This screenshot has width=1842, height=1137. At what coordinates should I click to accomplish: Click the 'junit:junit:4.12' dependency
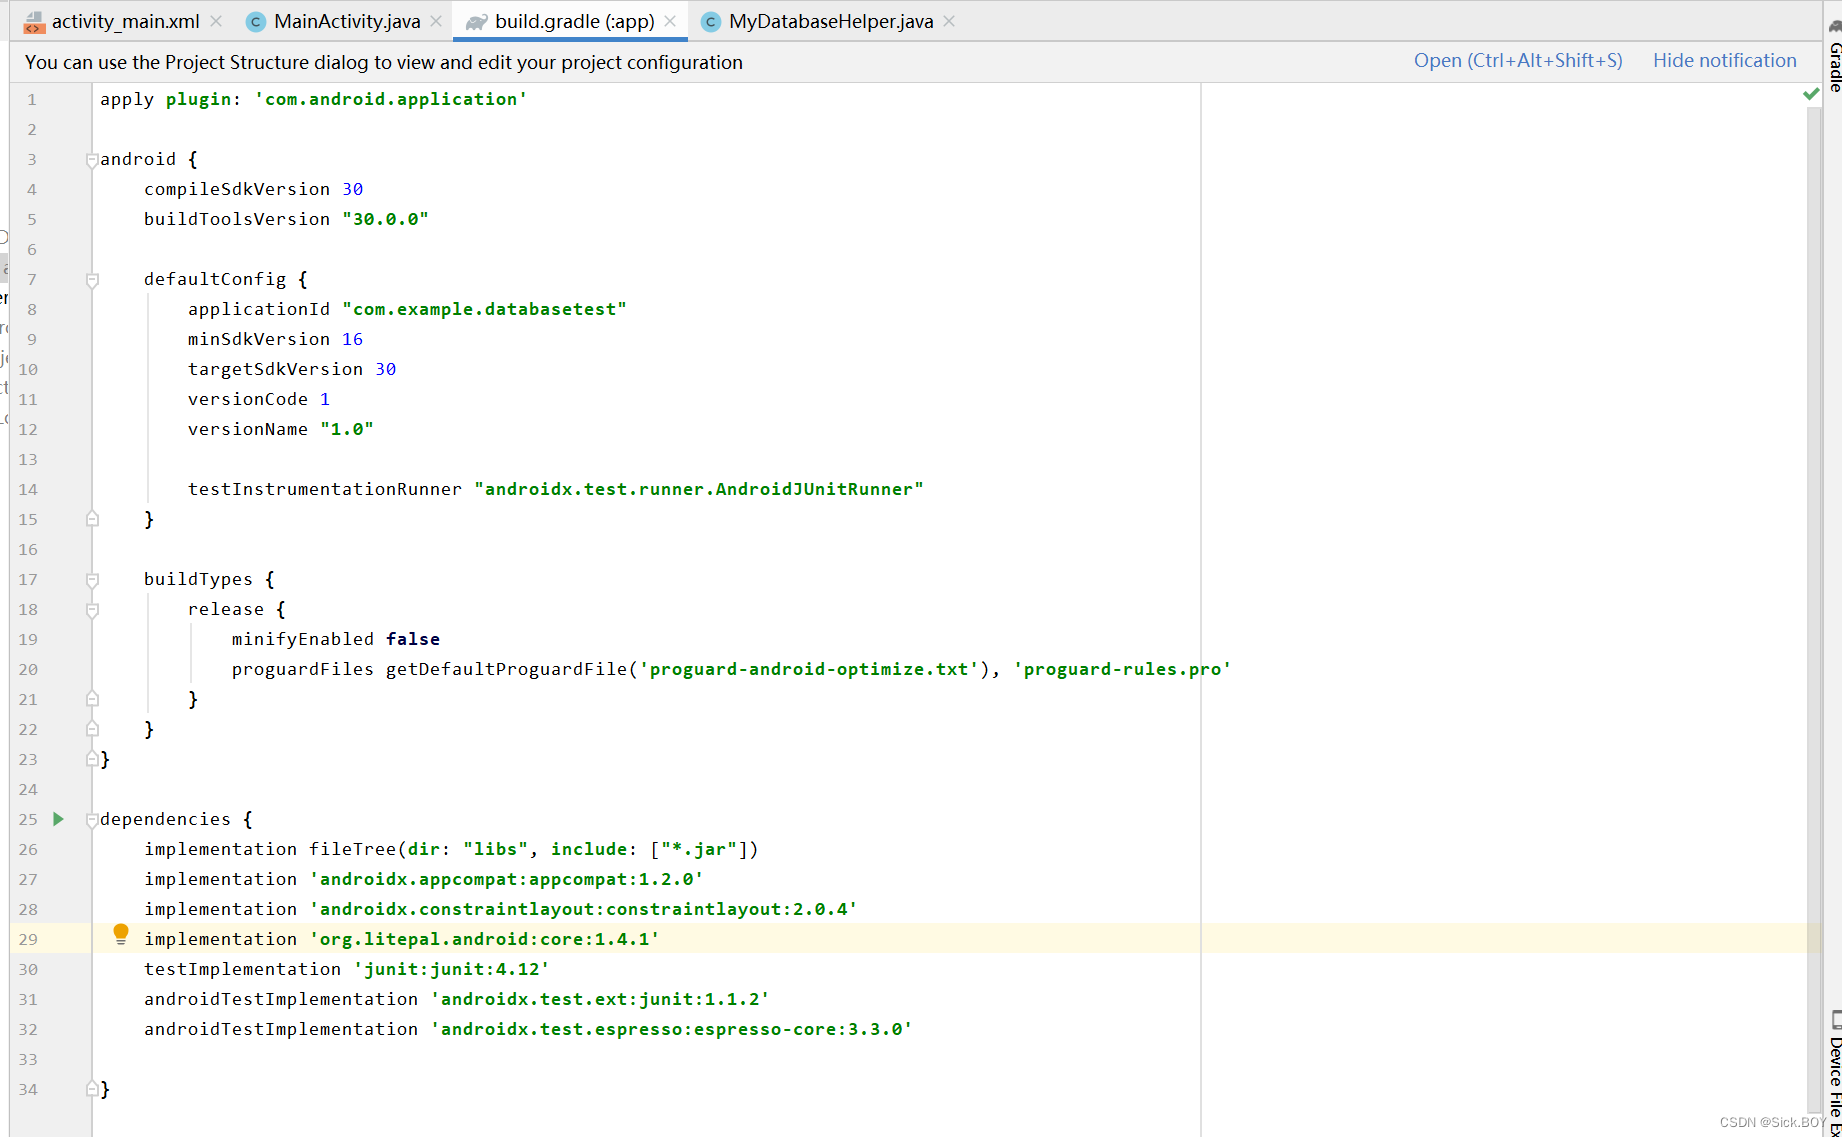(x=451, y=969)
